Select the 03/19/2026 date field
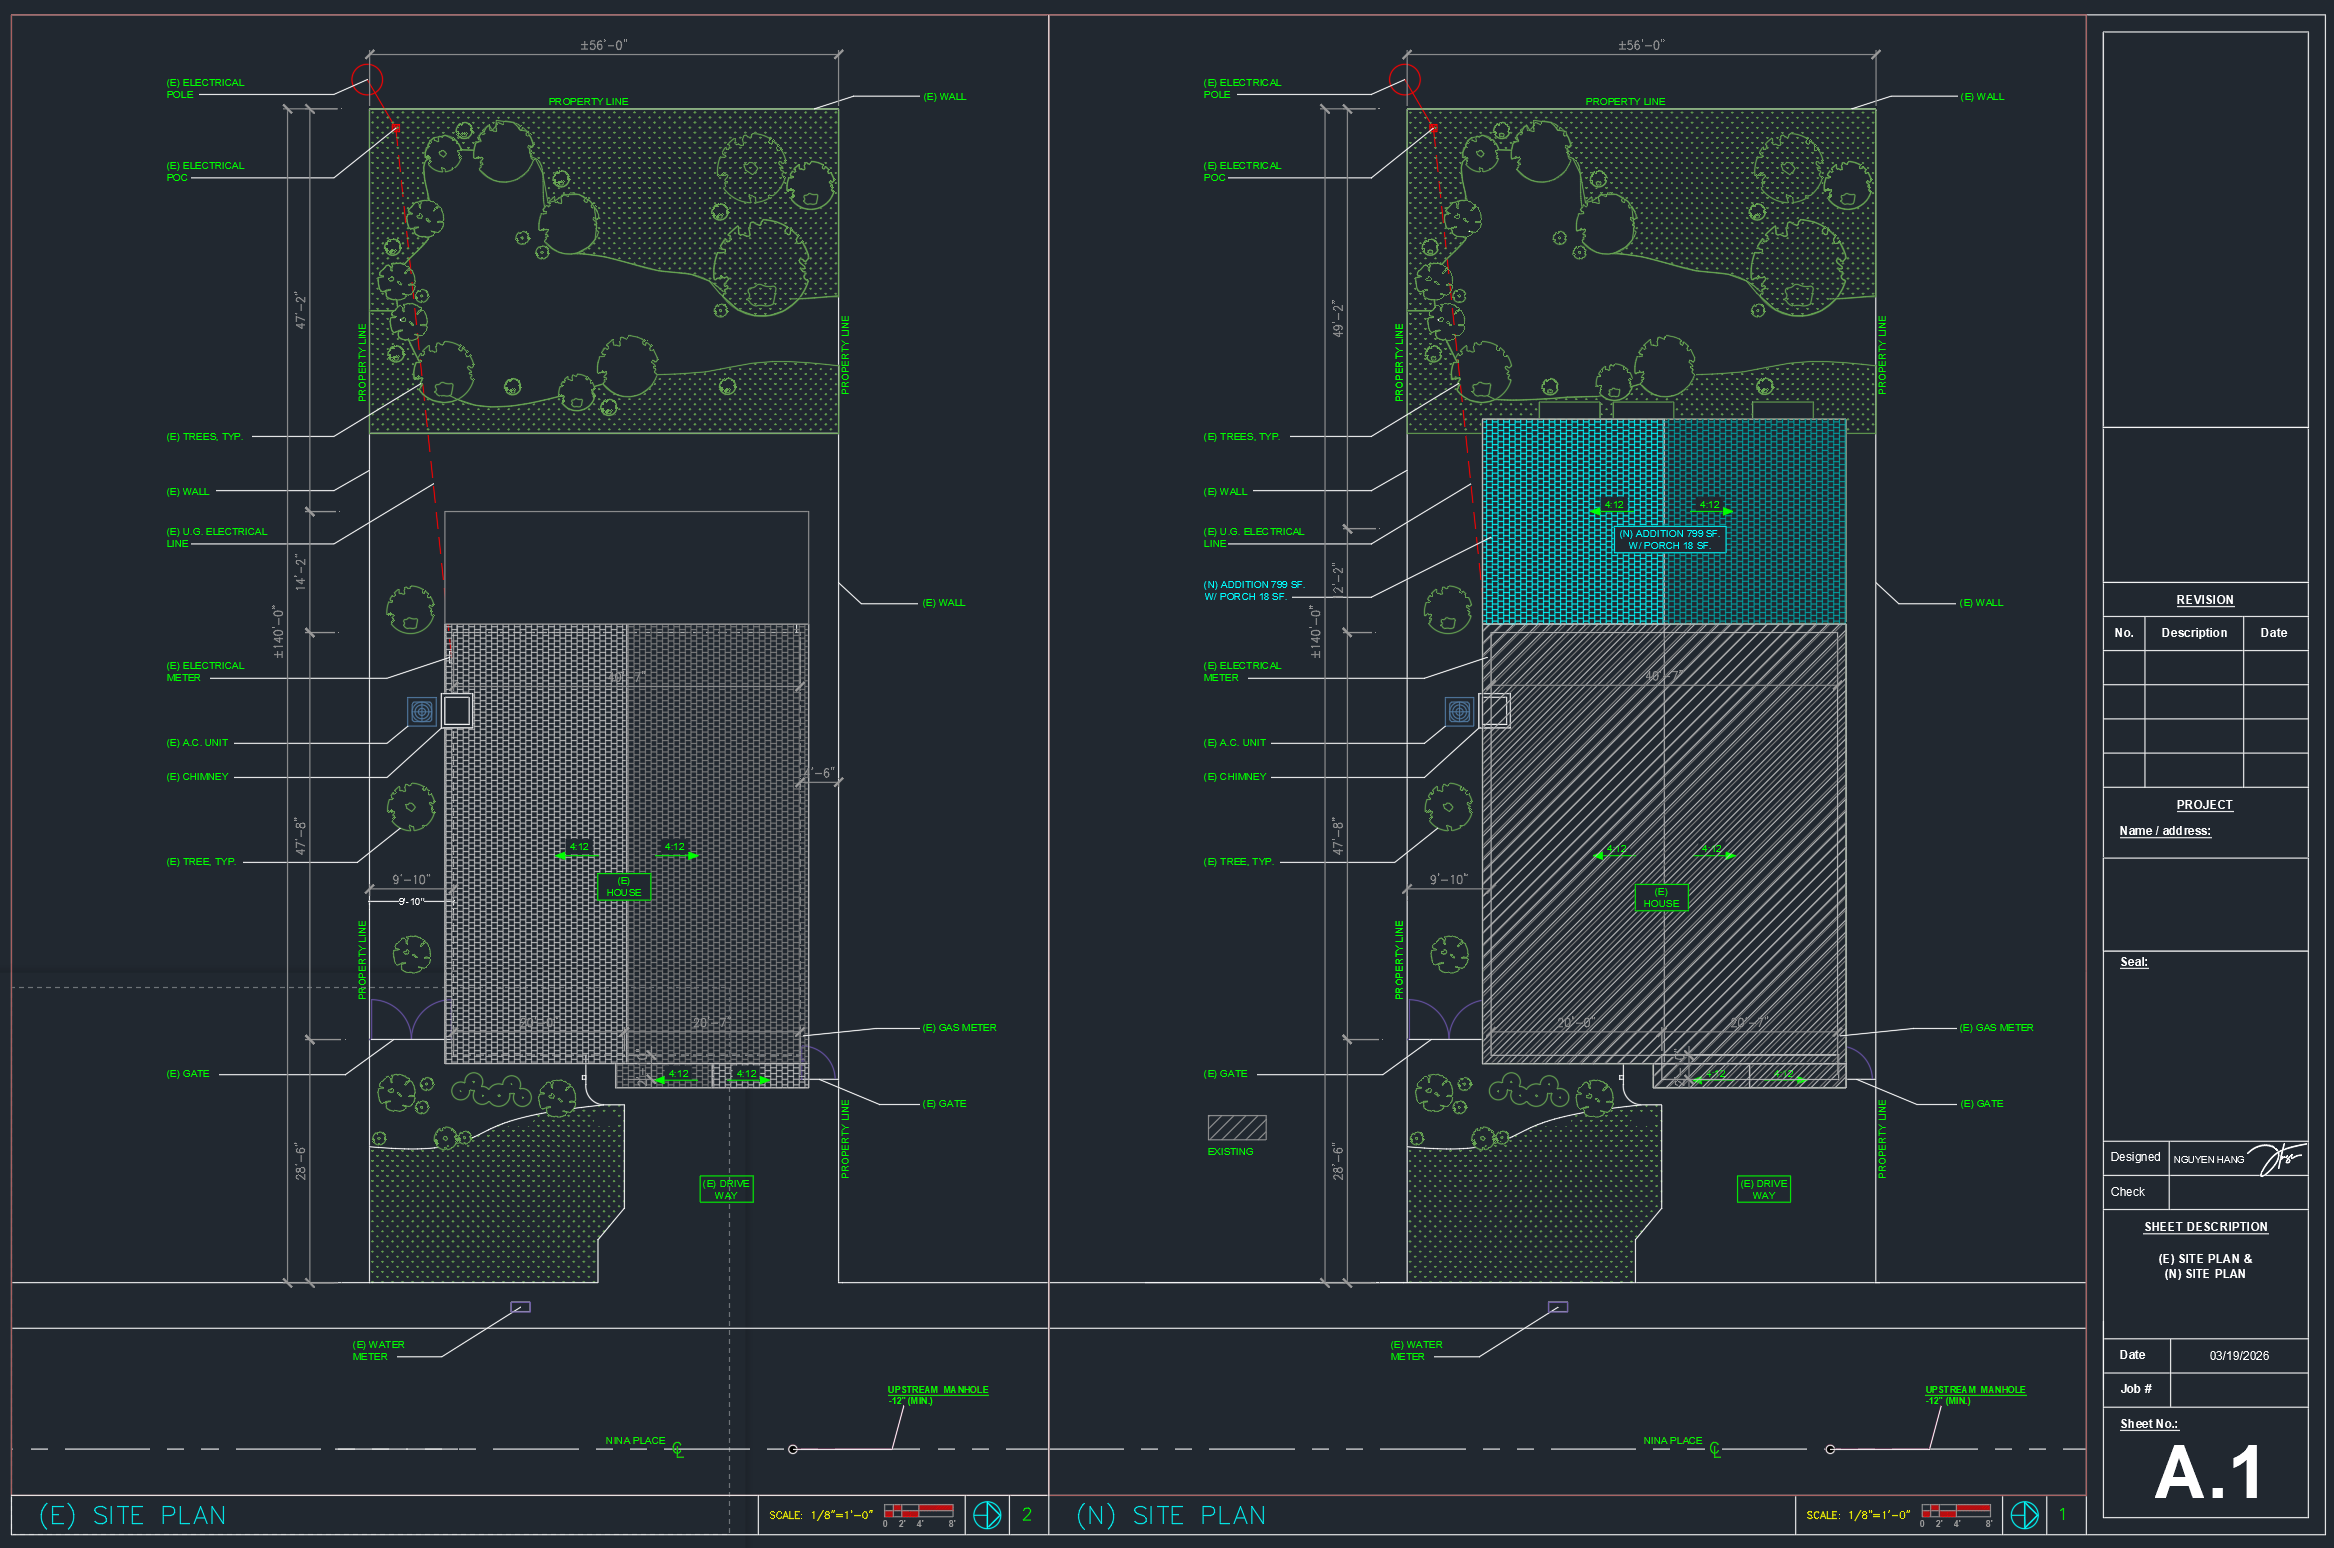The height and width of the screenshot is (1548, 2334). click(x=2239, y=1356)
